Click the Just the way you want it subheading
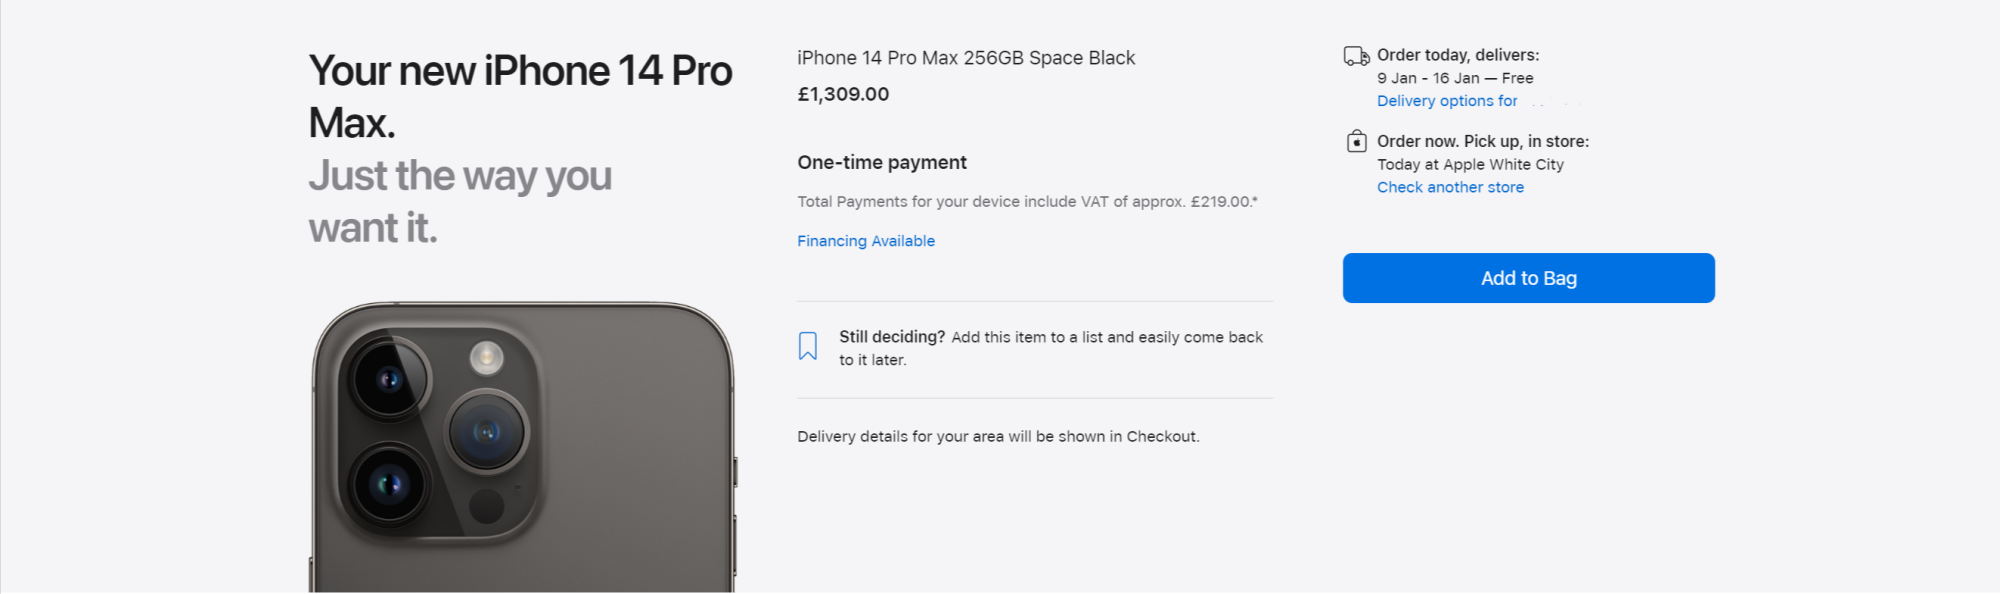 (x=460, y=201)
